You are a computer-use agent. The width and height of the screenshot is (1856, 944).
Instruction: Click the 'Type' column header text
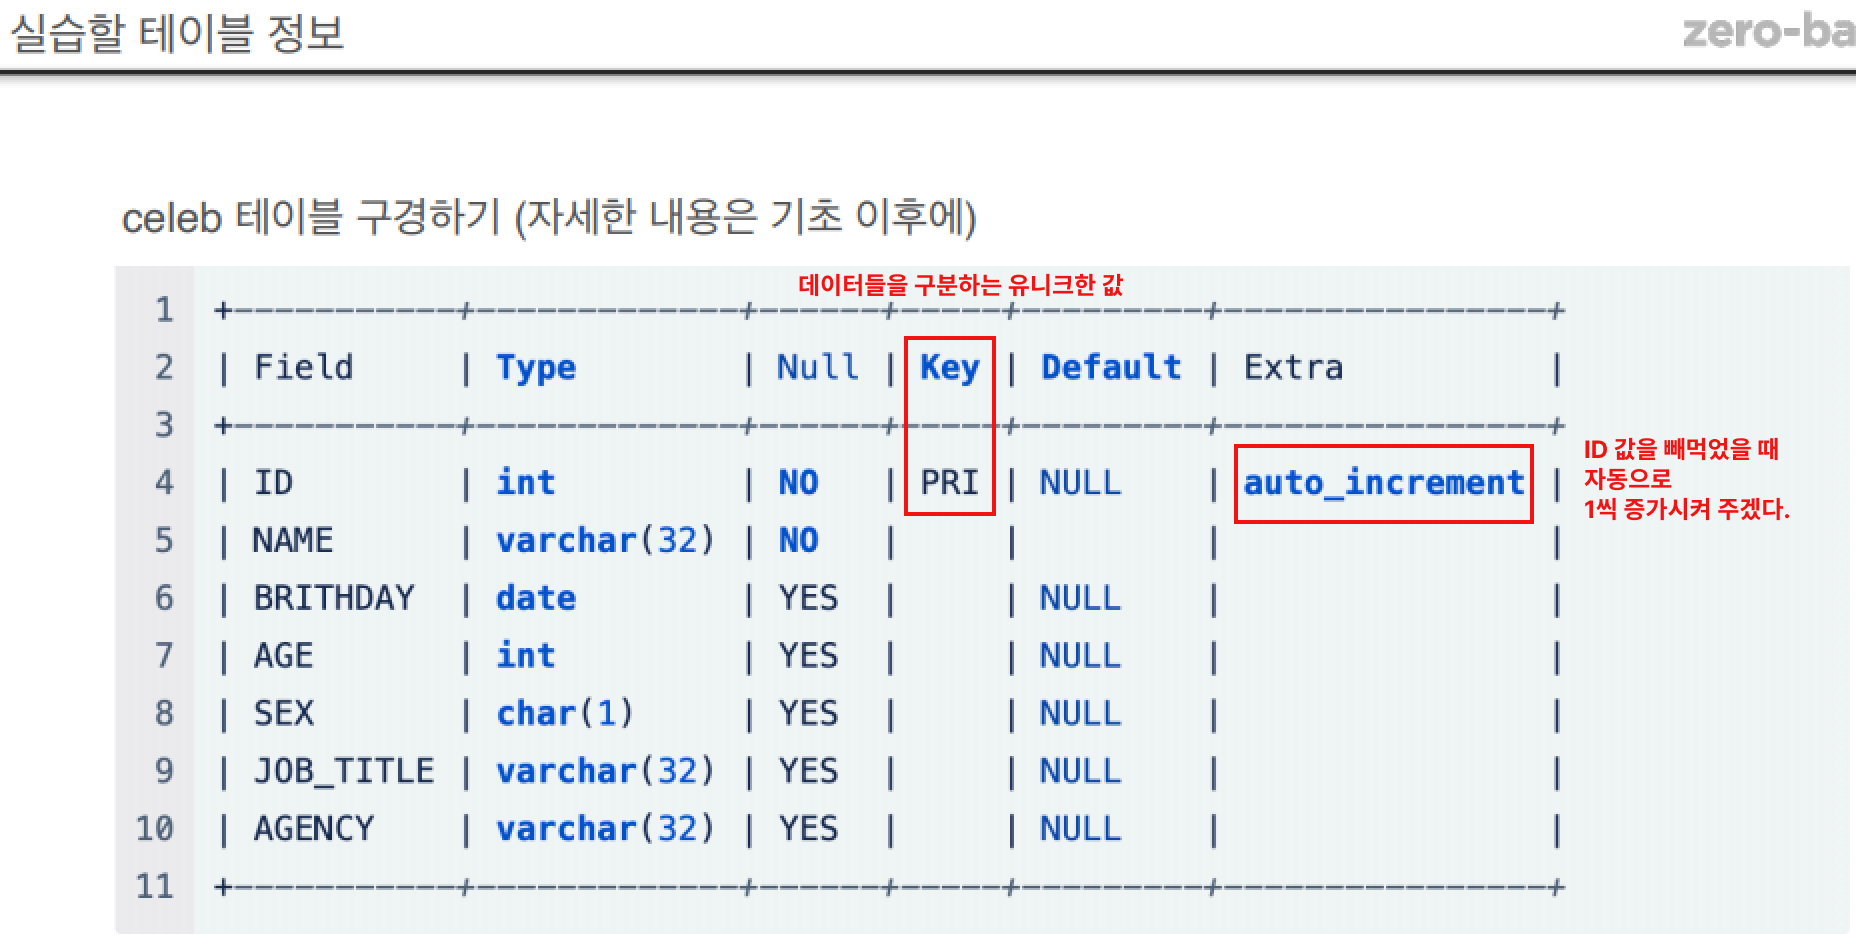point(536,369)
